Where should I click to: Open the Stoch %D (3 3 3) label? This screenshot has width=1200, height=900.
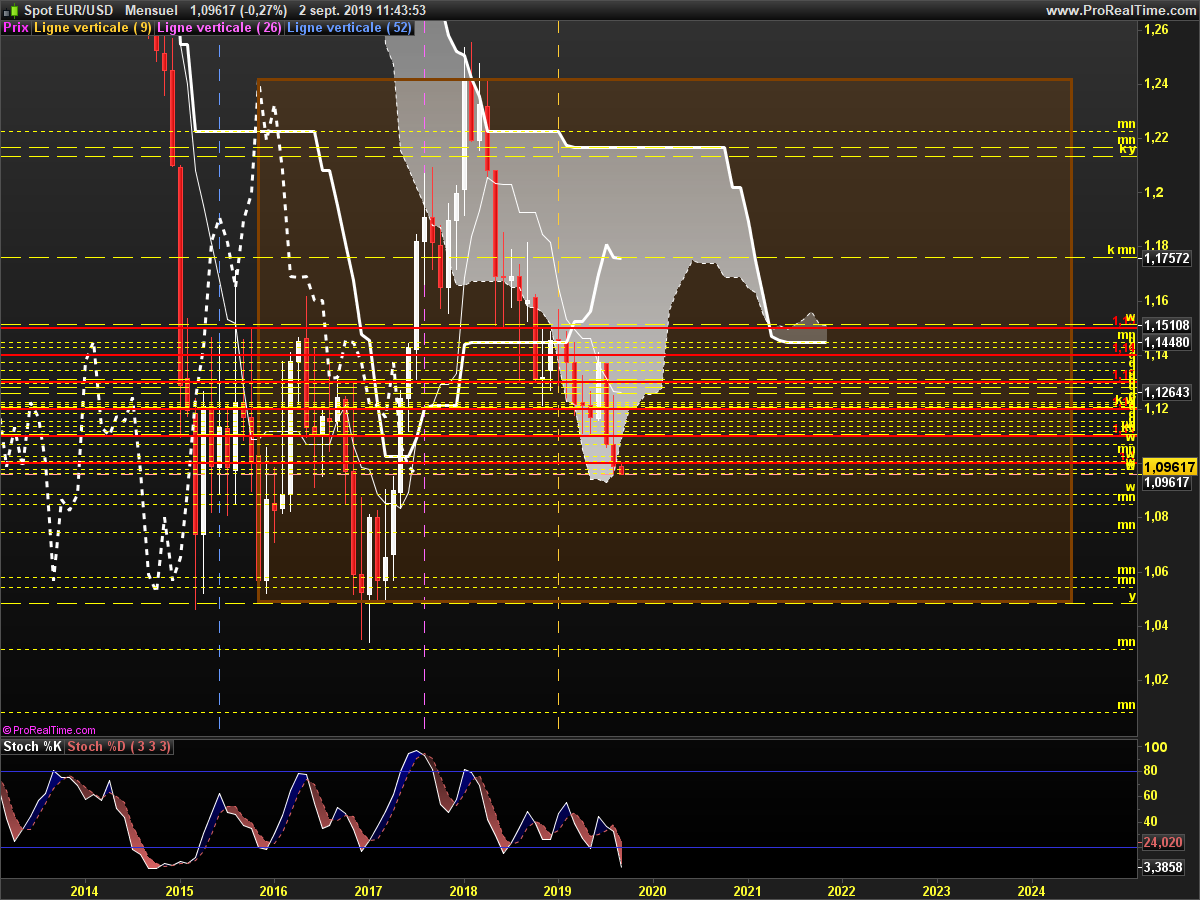tap(120, 747)
